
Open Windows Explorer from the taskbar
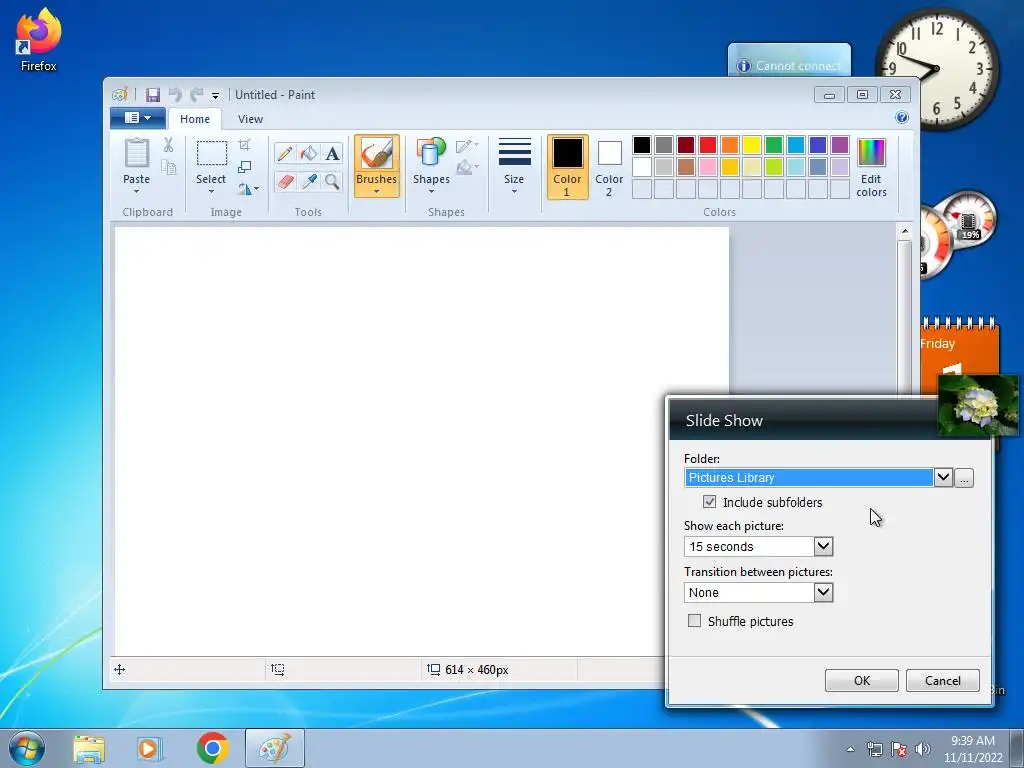tap(89, 748)
